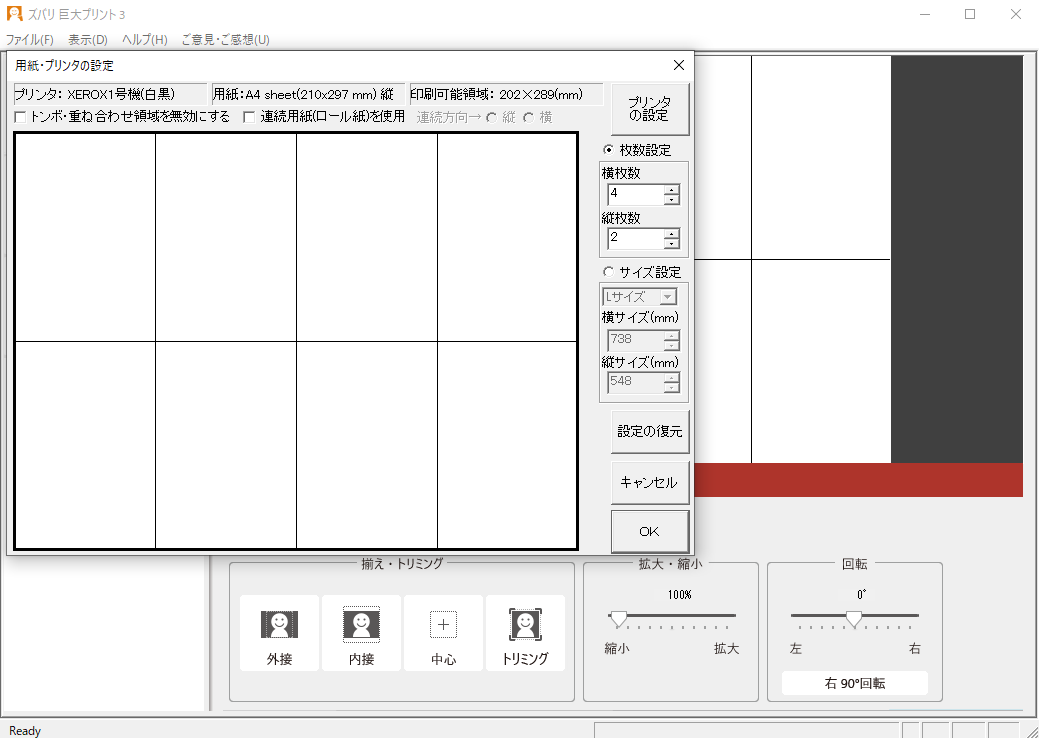Click the application icon in the title bar
Image resolution: width=1039 pixels, height=738 pixels.
tap(13, 14)
